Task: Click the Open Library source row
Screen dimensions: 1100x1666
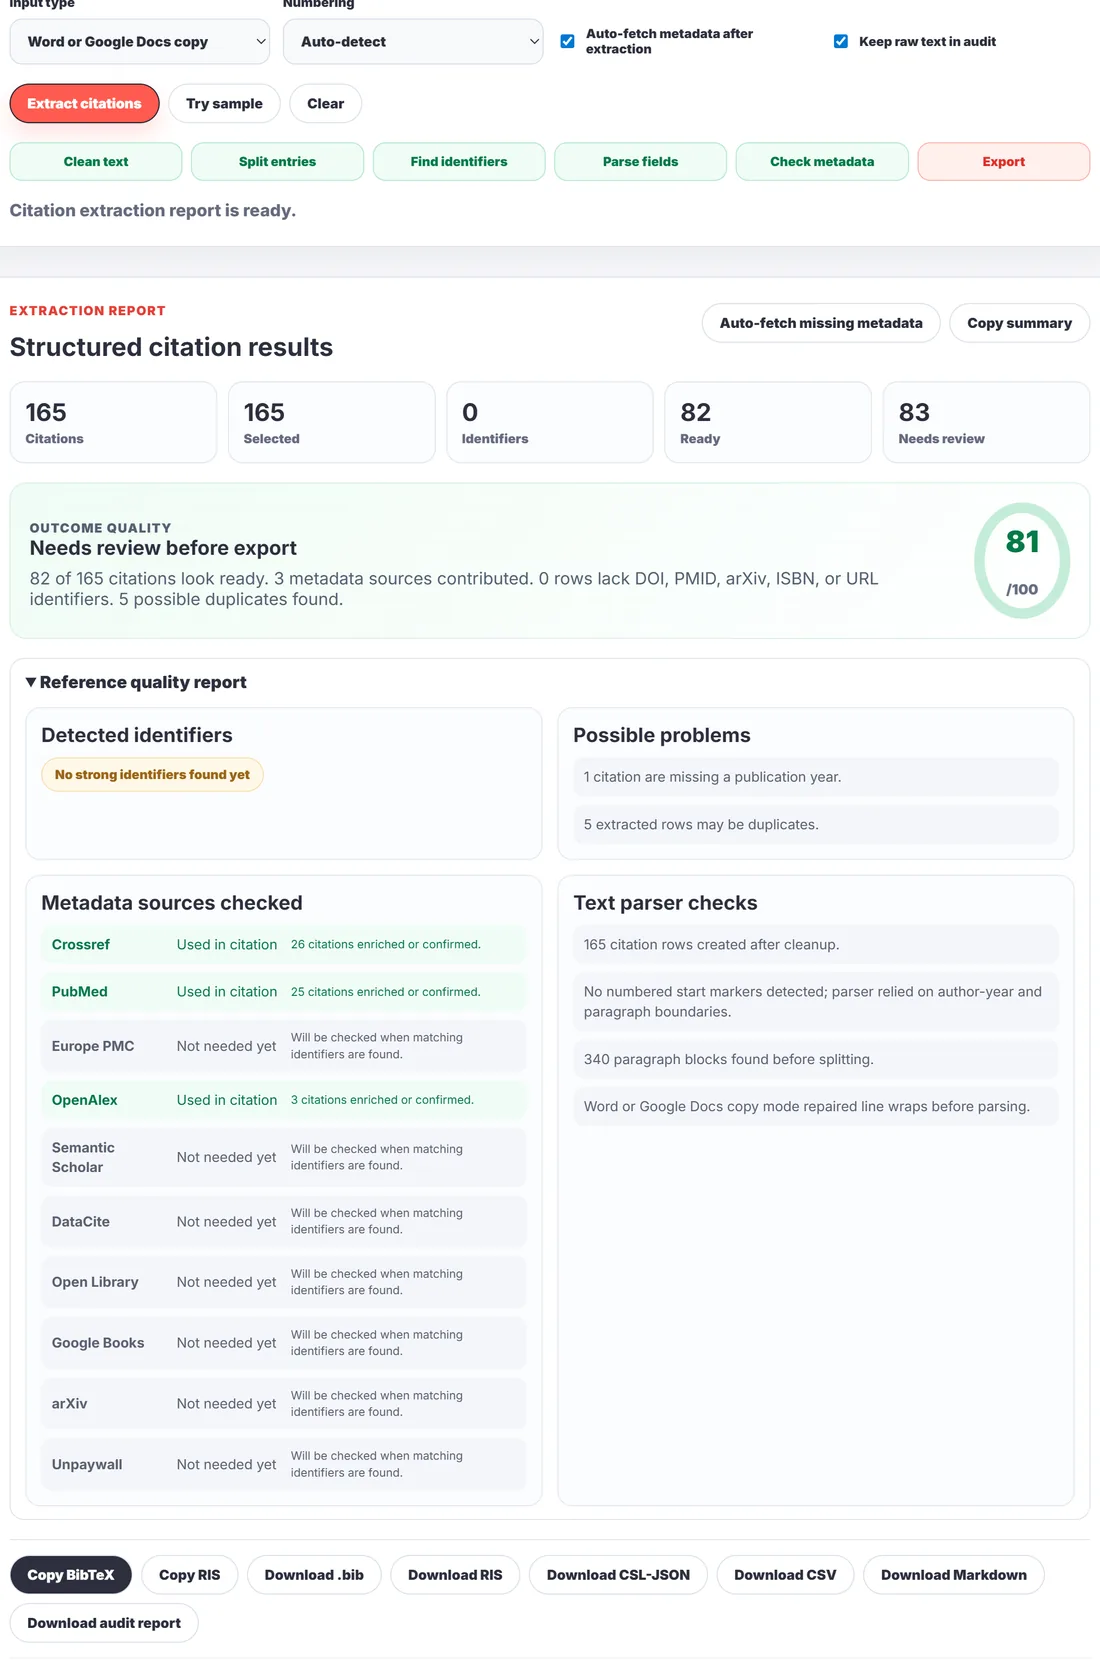Action: [284, 1282]
